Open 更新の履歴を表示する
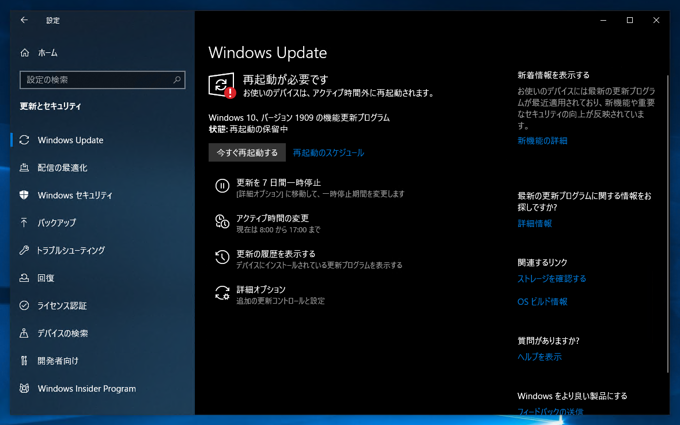 [276, 254]
